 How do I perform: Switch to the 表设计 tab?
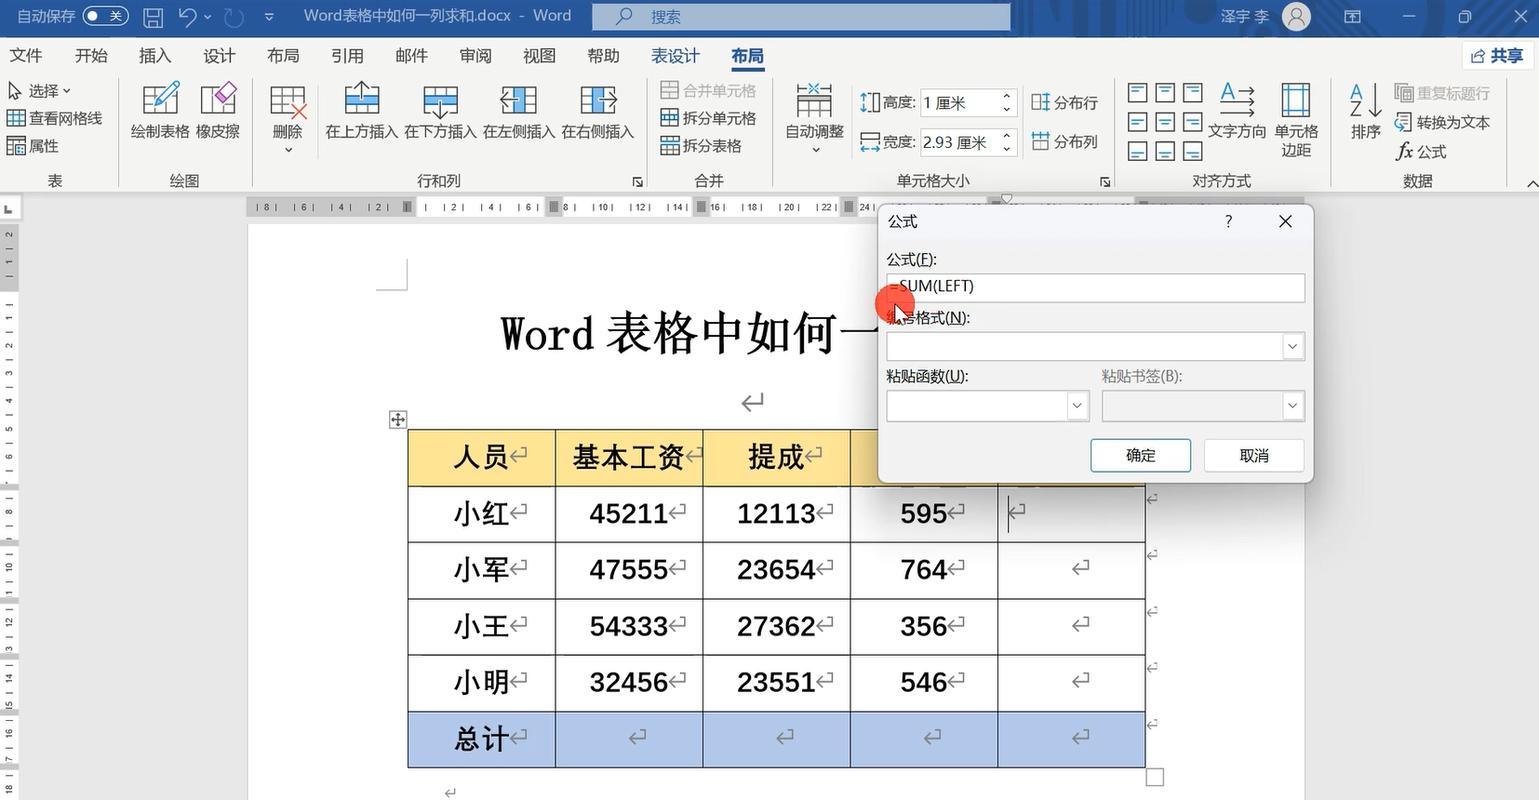pos(676,56)
